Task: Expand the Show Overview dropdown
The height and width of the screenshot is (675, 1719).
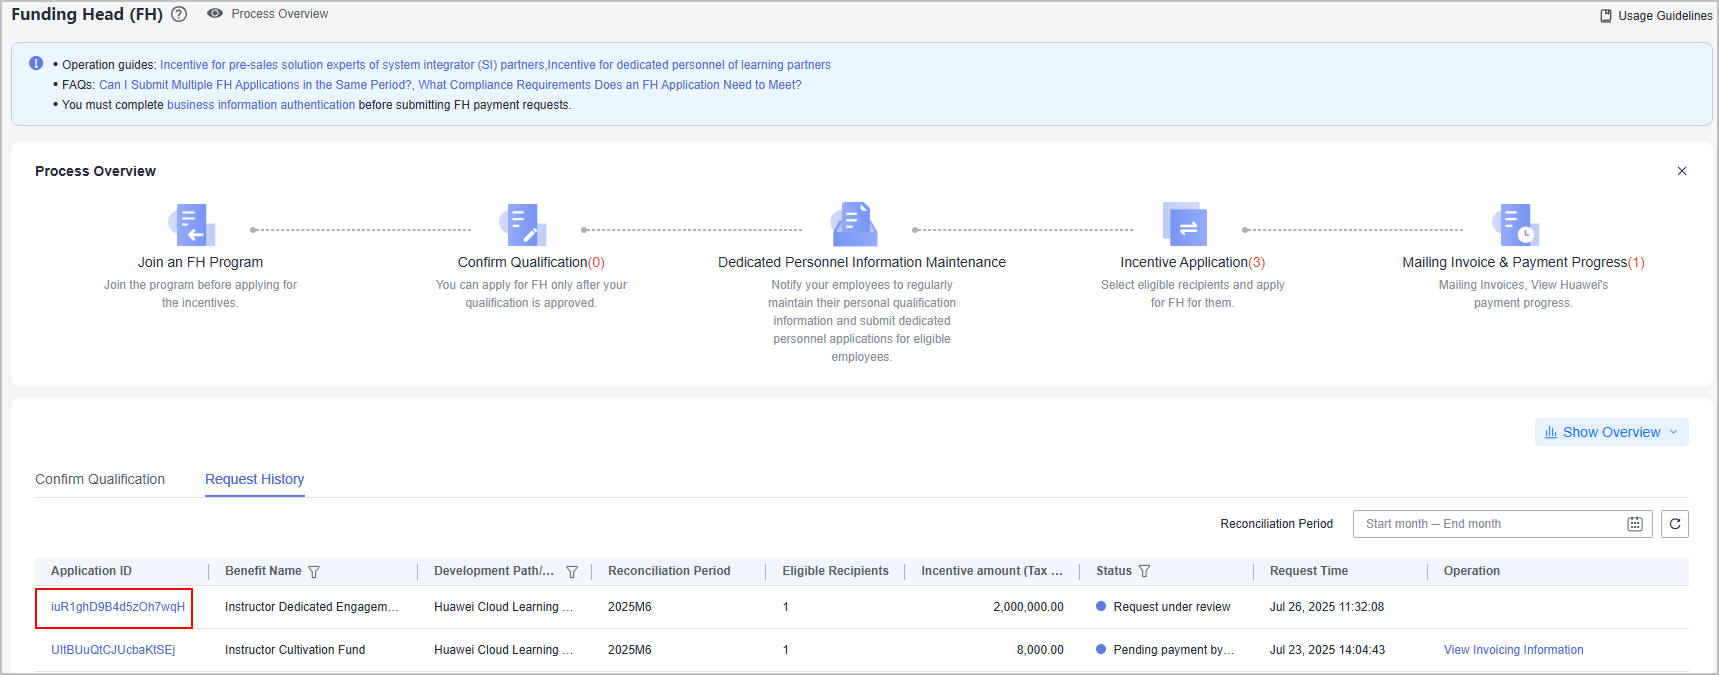Action: coord(1611,432)
